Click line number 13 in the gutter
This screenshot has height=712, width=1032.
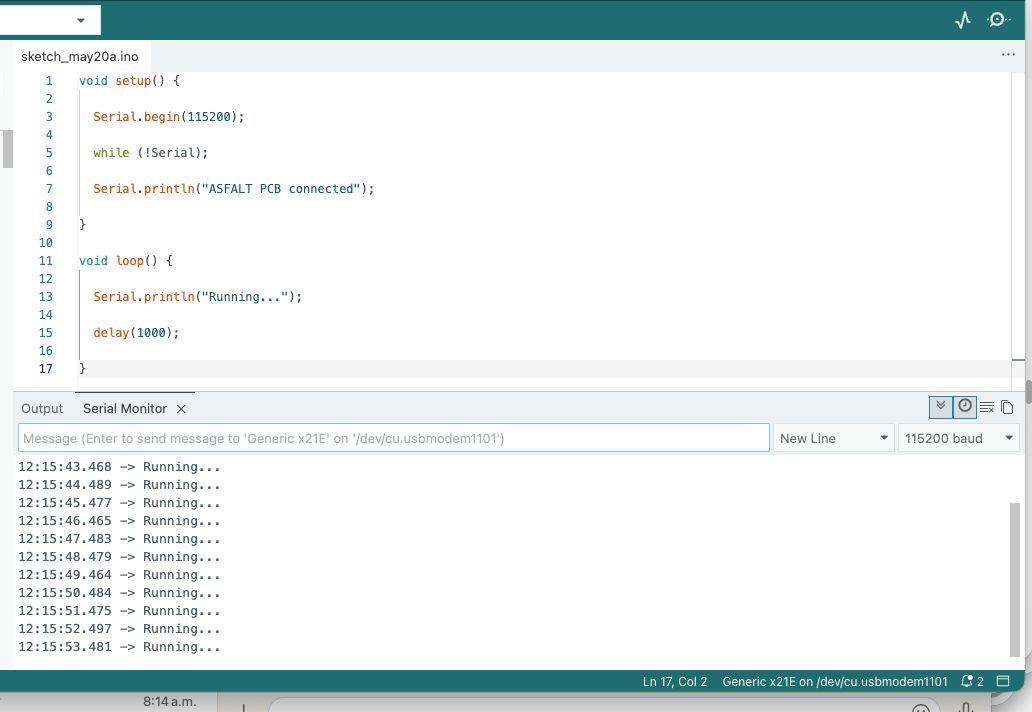45,297
